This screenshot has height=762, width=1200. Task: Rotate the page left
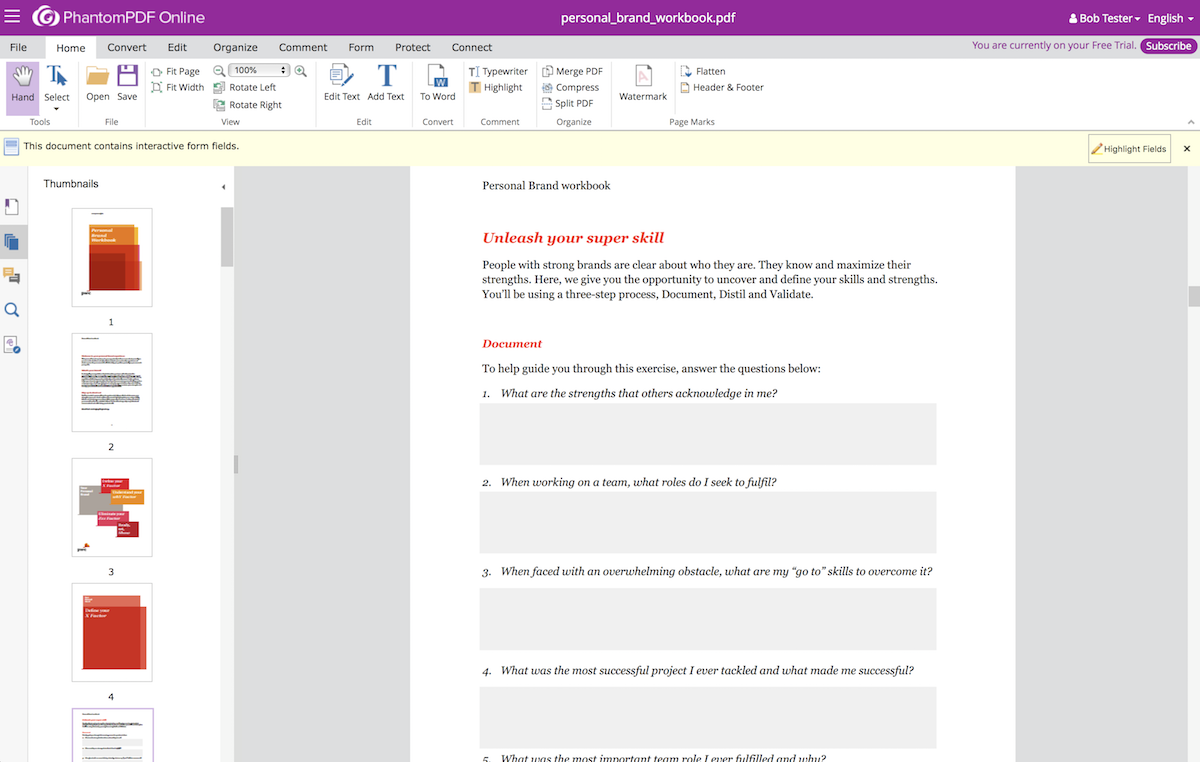click(246, 87)
